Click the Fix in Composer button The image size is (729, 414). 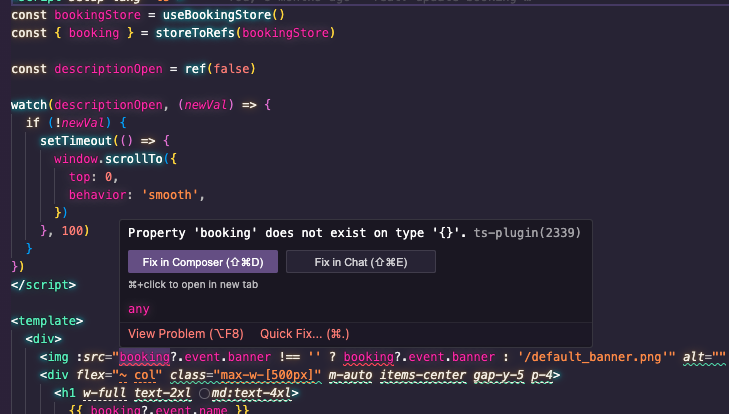coord(203,262)
